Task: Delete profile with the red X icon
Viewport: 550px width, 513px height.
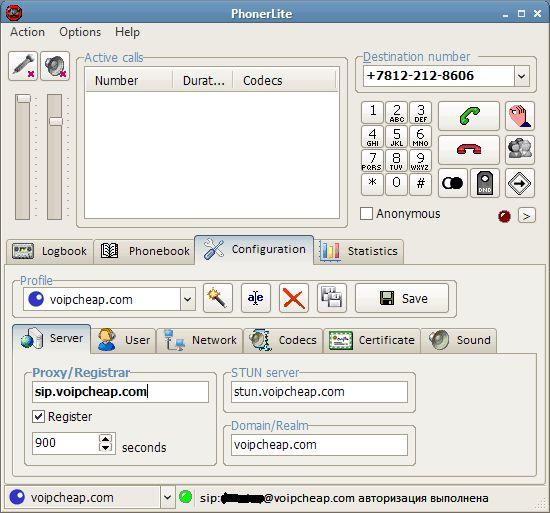Action: pos(294,298)
